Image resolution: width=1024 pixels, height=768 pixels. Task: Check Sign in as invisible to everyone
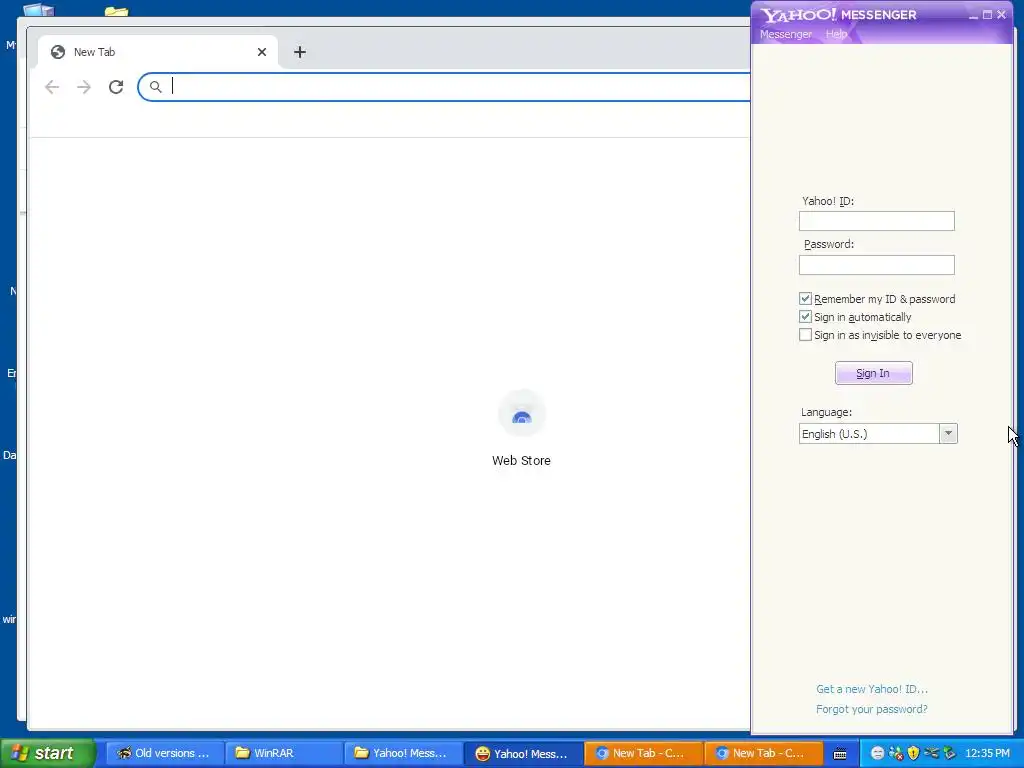tap(805, 335)
